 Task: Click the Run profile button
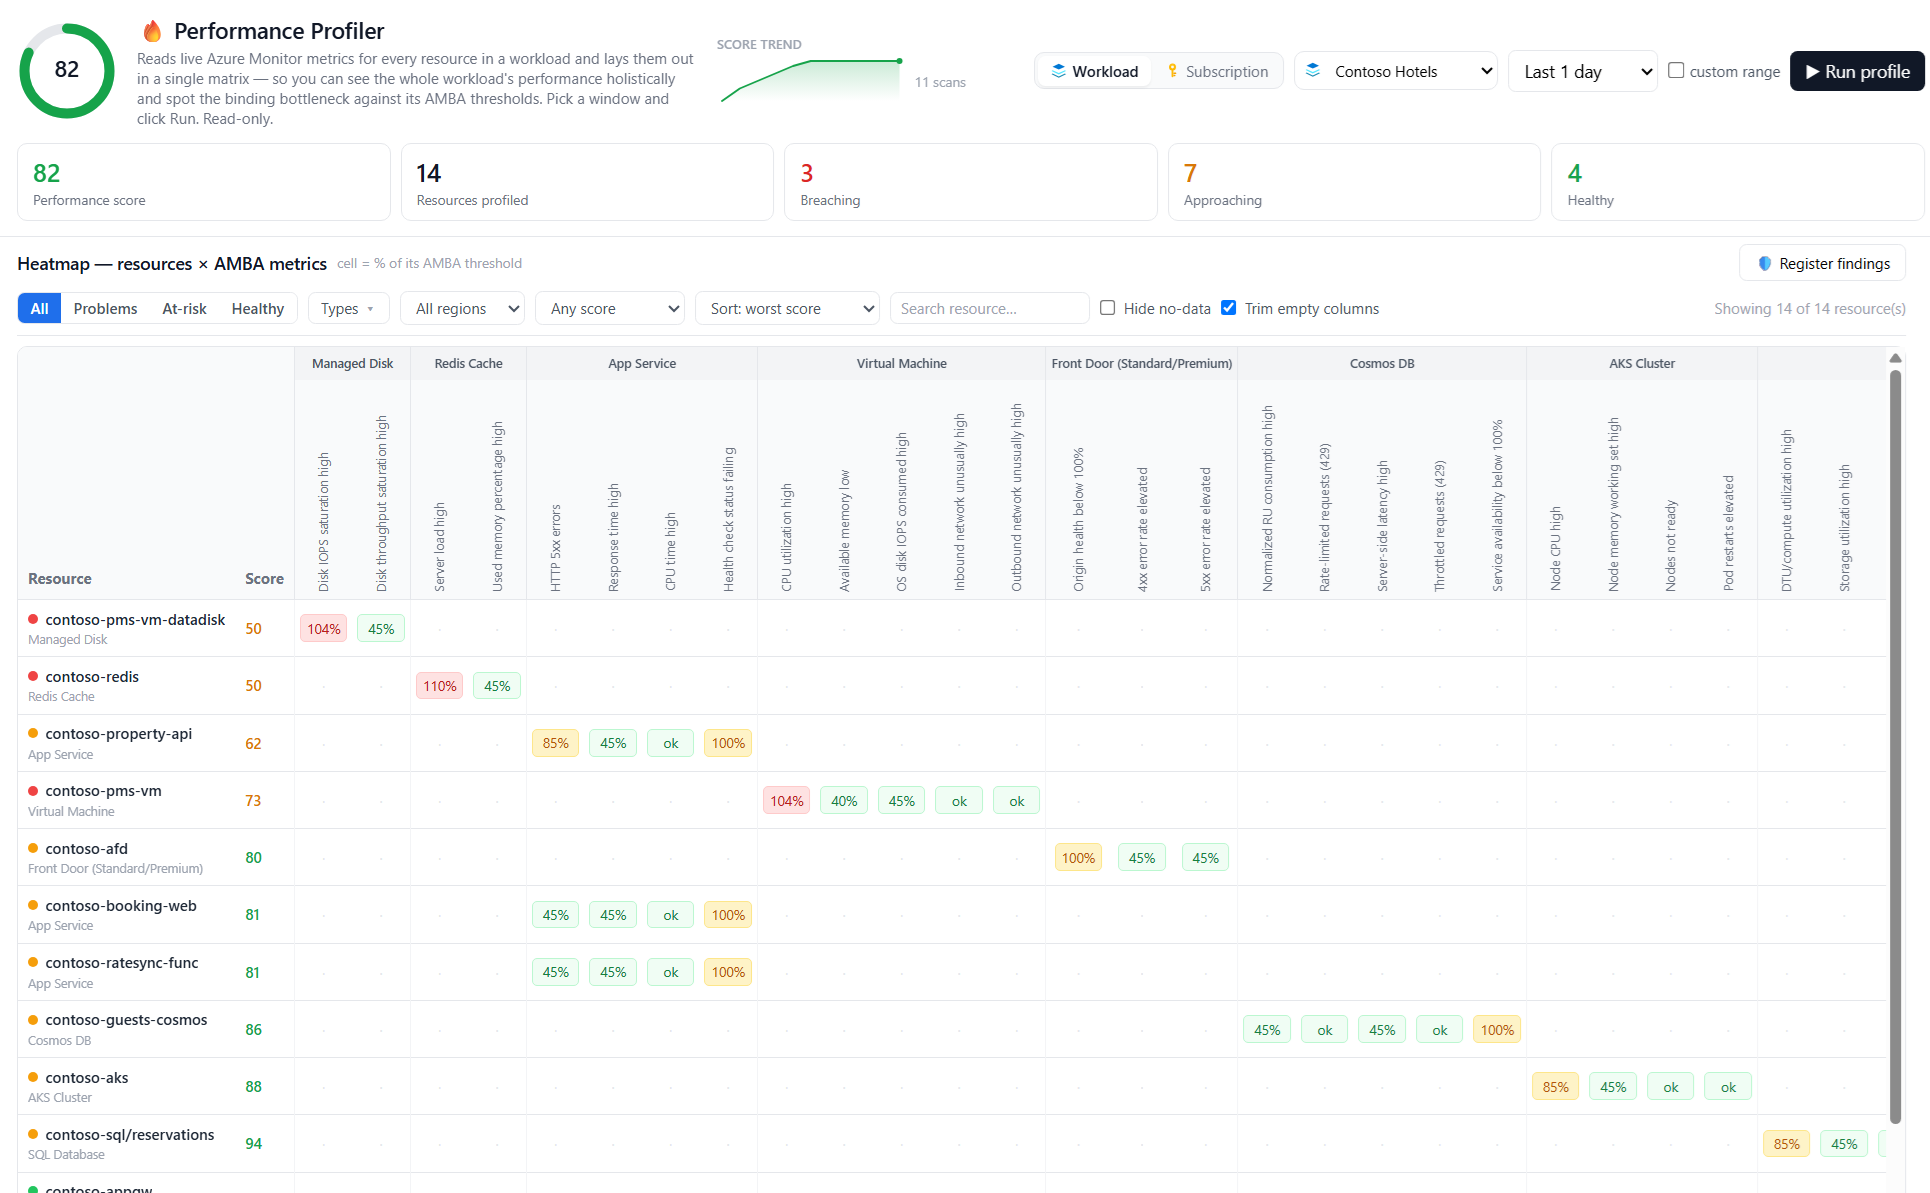click(x=1857, y=71)
